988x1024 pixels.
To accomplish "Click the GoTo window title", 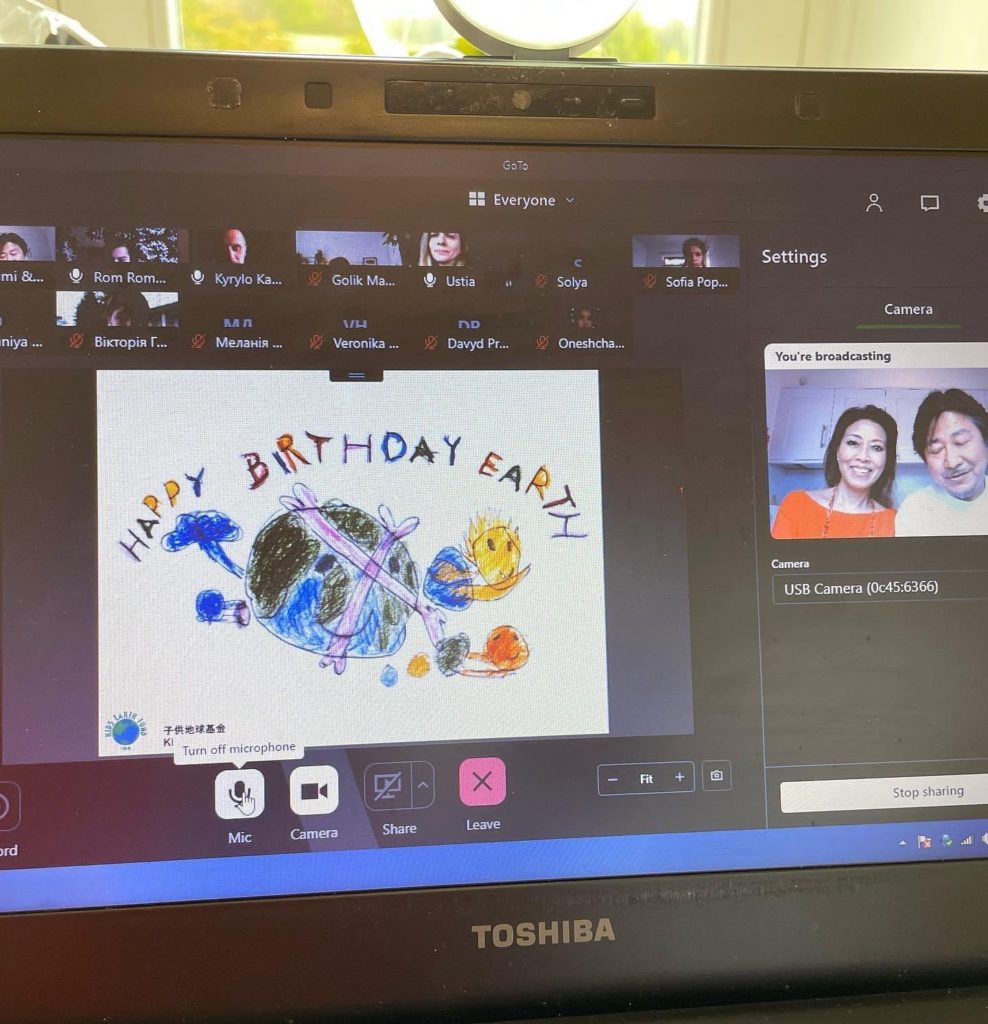I will click(515, 166).
